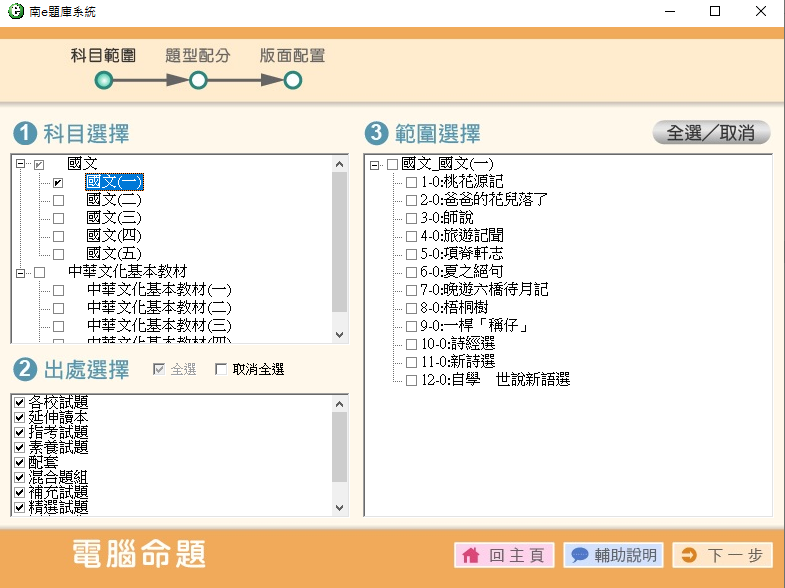Click the 版面配置 step circle
785x588 pixels.
(292, 80)
